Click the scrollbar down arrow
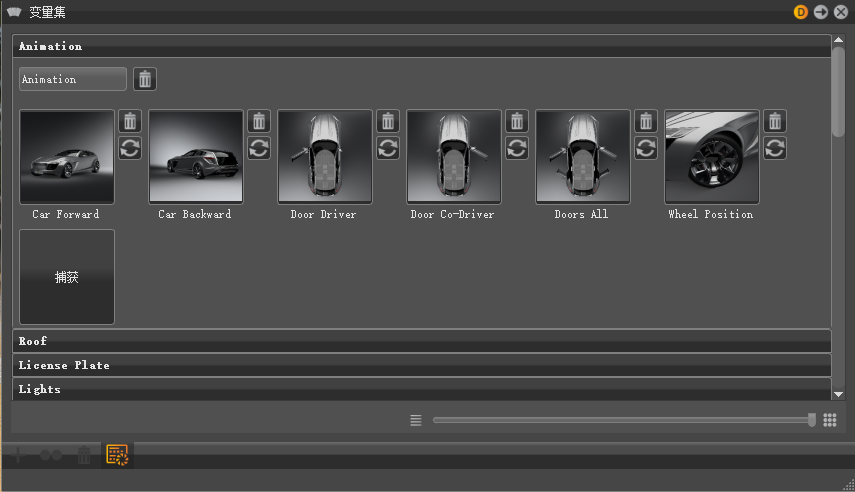 (x=838, y=394)
